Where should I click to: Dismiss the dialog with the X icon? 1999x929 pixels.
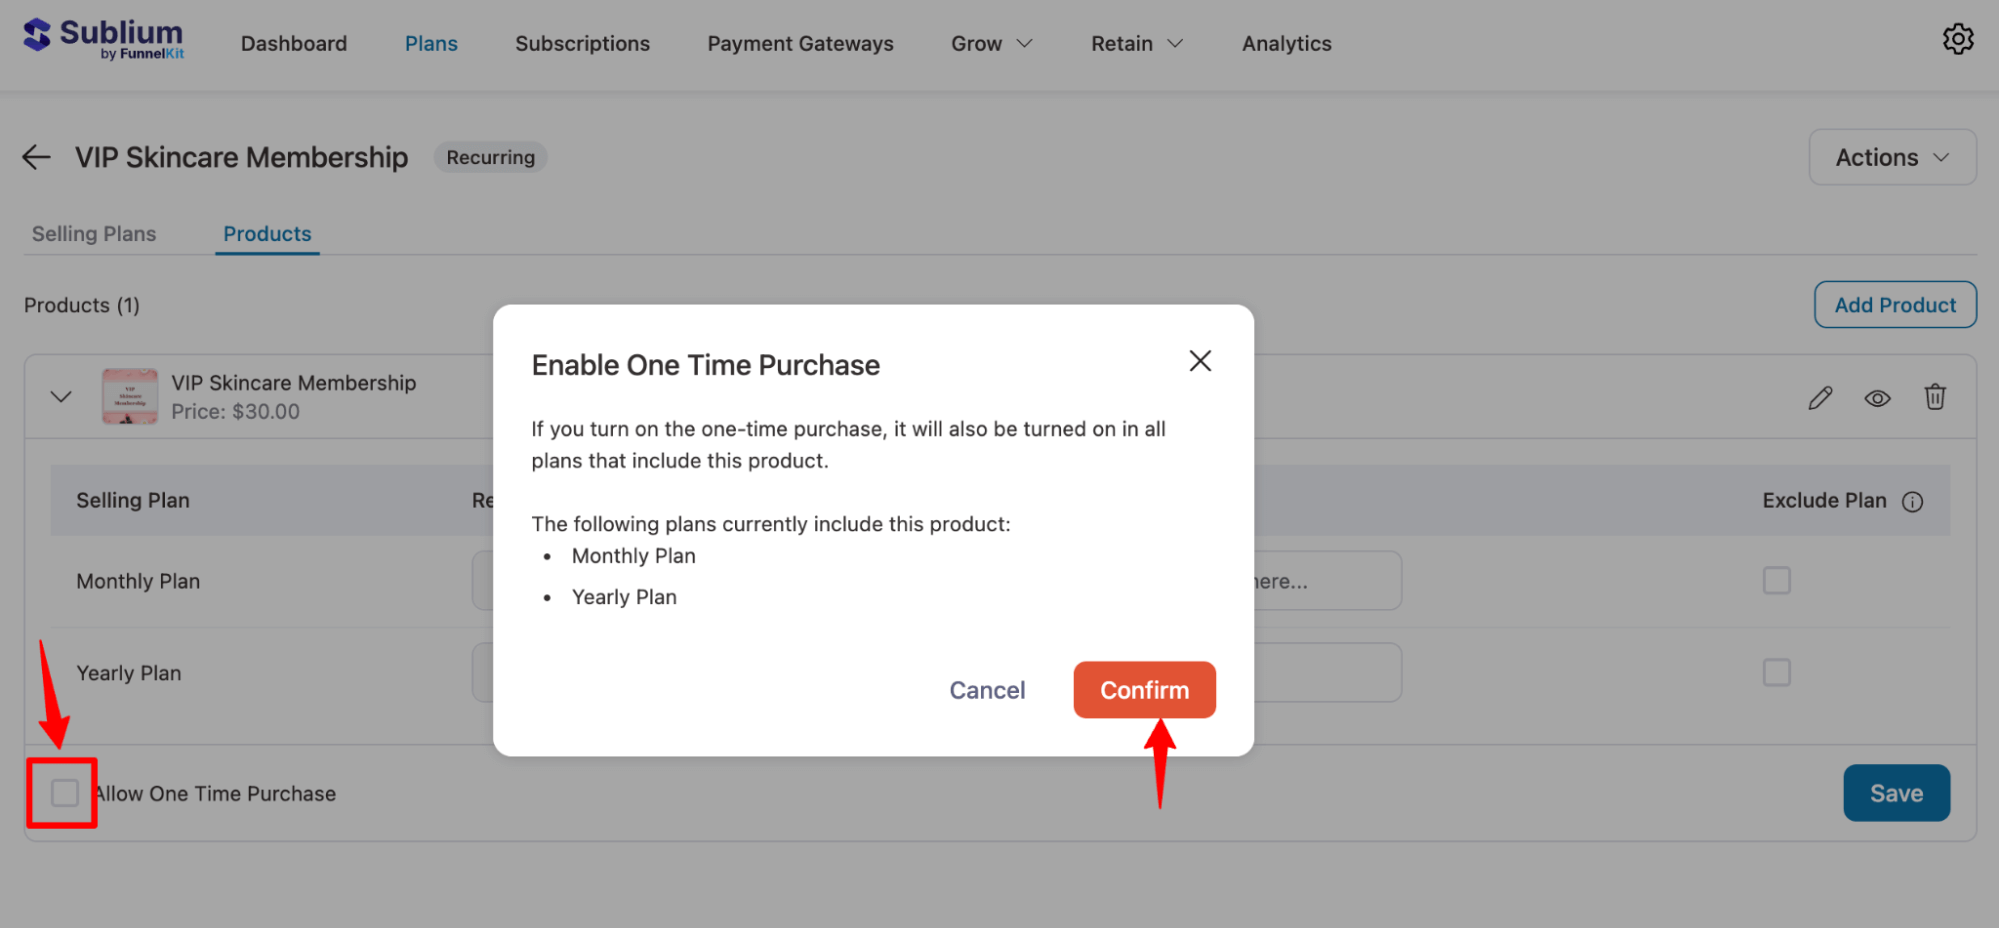(1200, 361)
